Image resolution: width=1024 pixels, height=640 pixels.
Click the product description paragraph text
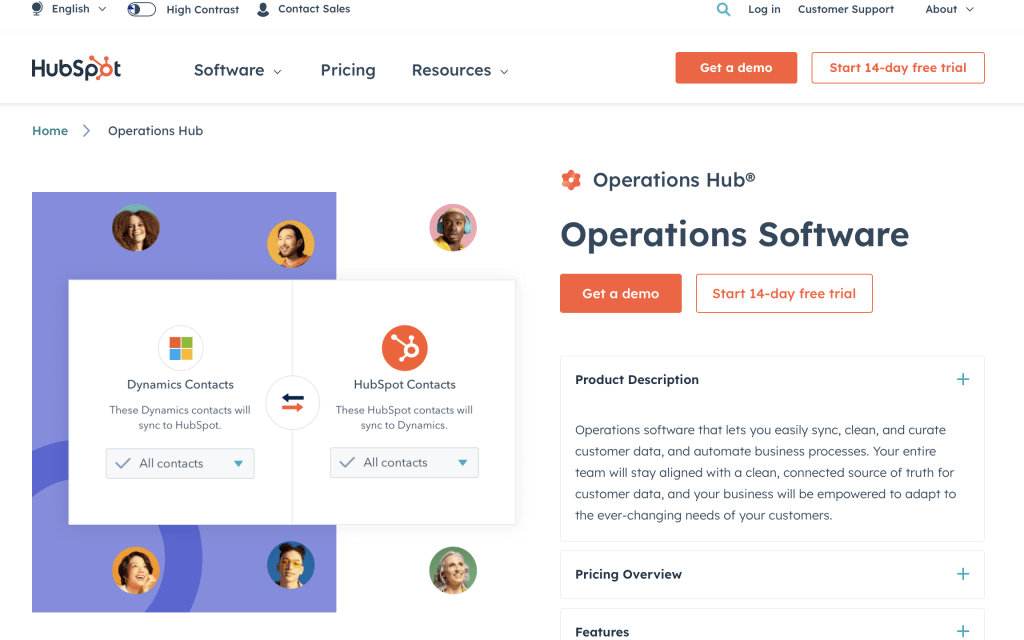[765, 473]
